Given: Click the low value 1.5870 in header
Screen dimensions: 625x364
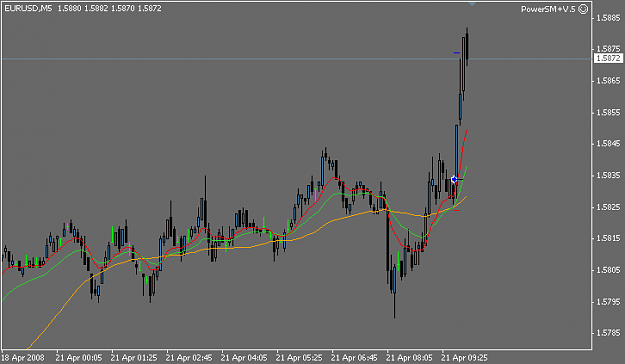Looking at the screenshot, I should [x=123, y=8].
